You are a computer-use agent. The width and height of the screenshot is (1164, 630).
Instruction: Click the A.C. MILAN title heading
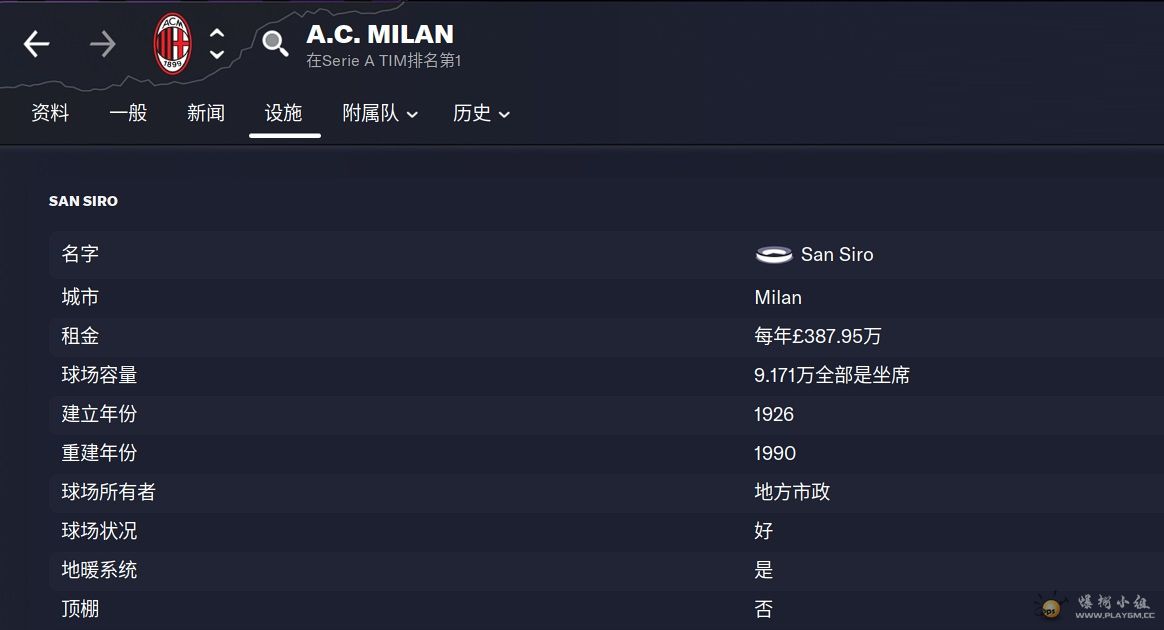click(x=380, y=34)
